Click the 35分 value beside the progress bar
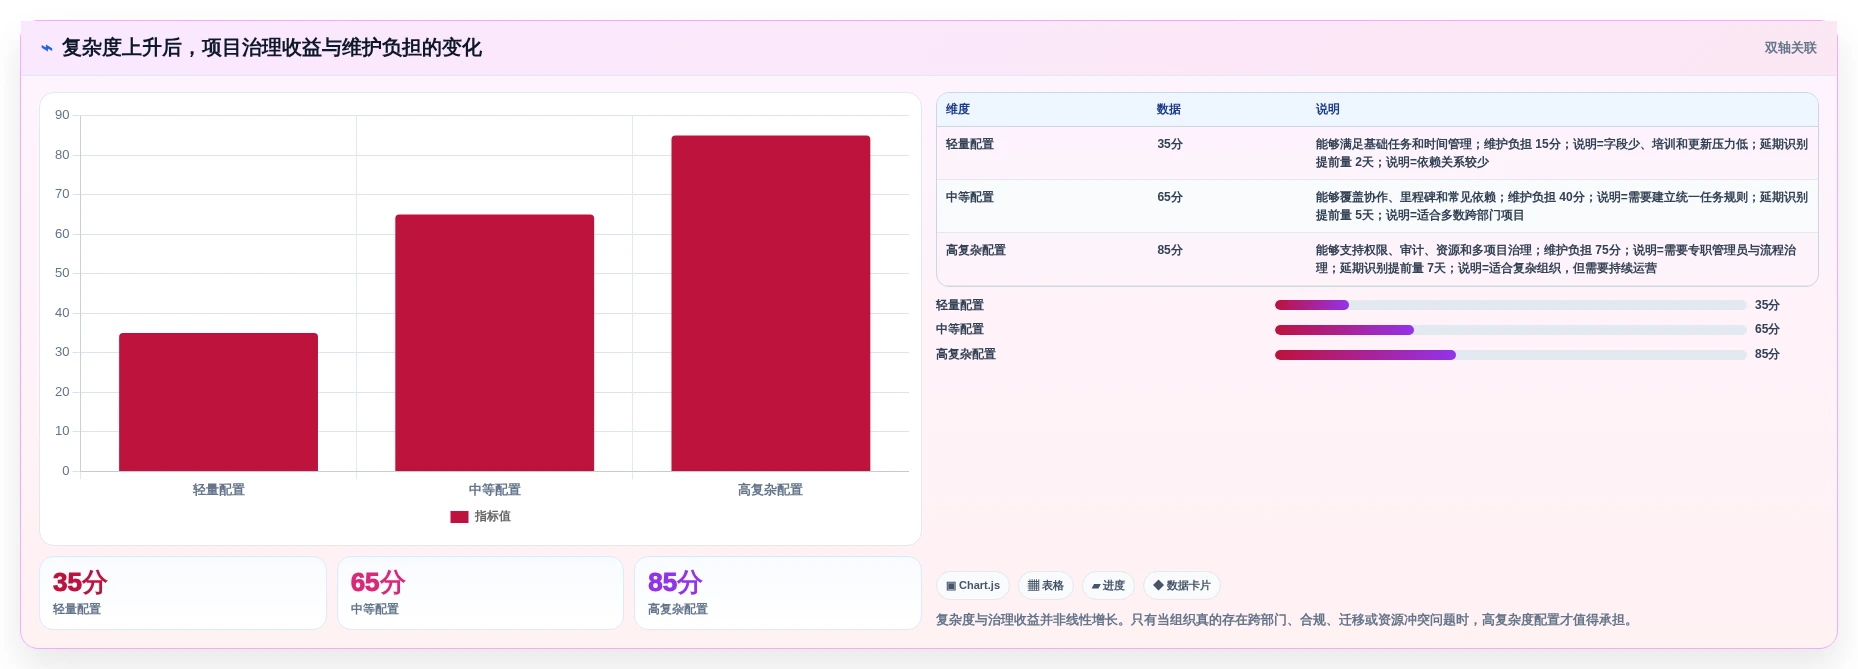1858x669 pixels. [1767, 305]
